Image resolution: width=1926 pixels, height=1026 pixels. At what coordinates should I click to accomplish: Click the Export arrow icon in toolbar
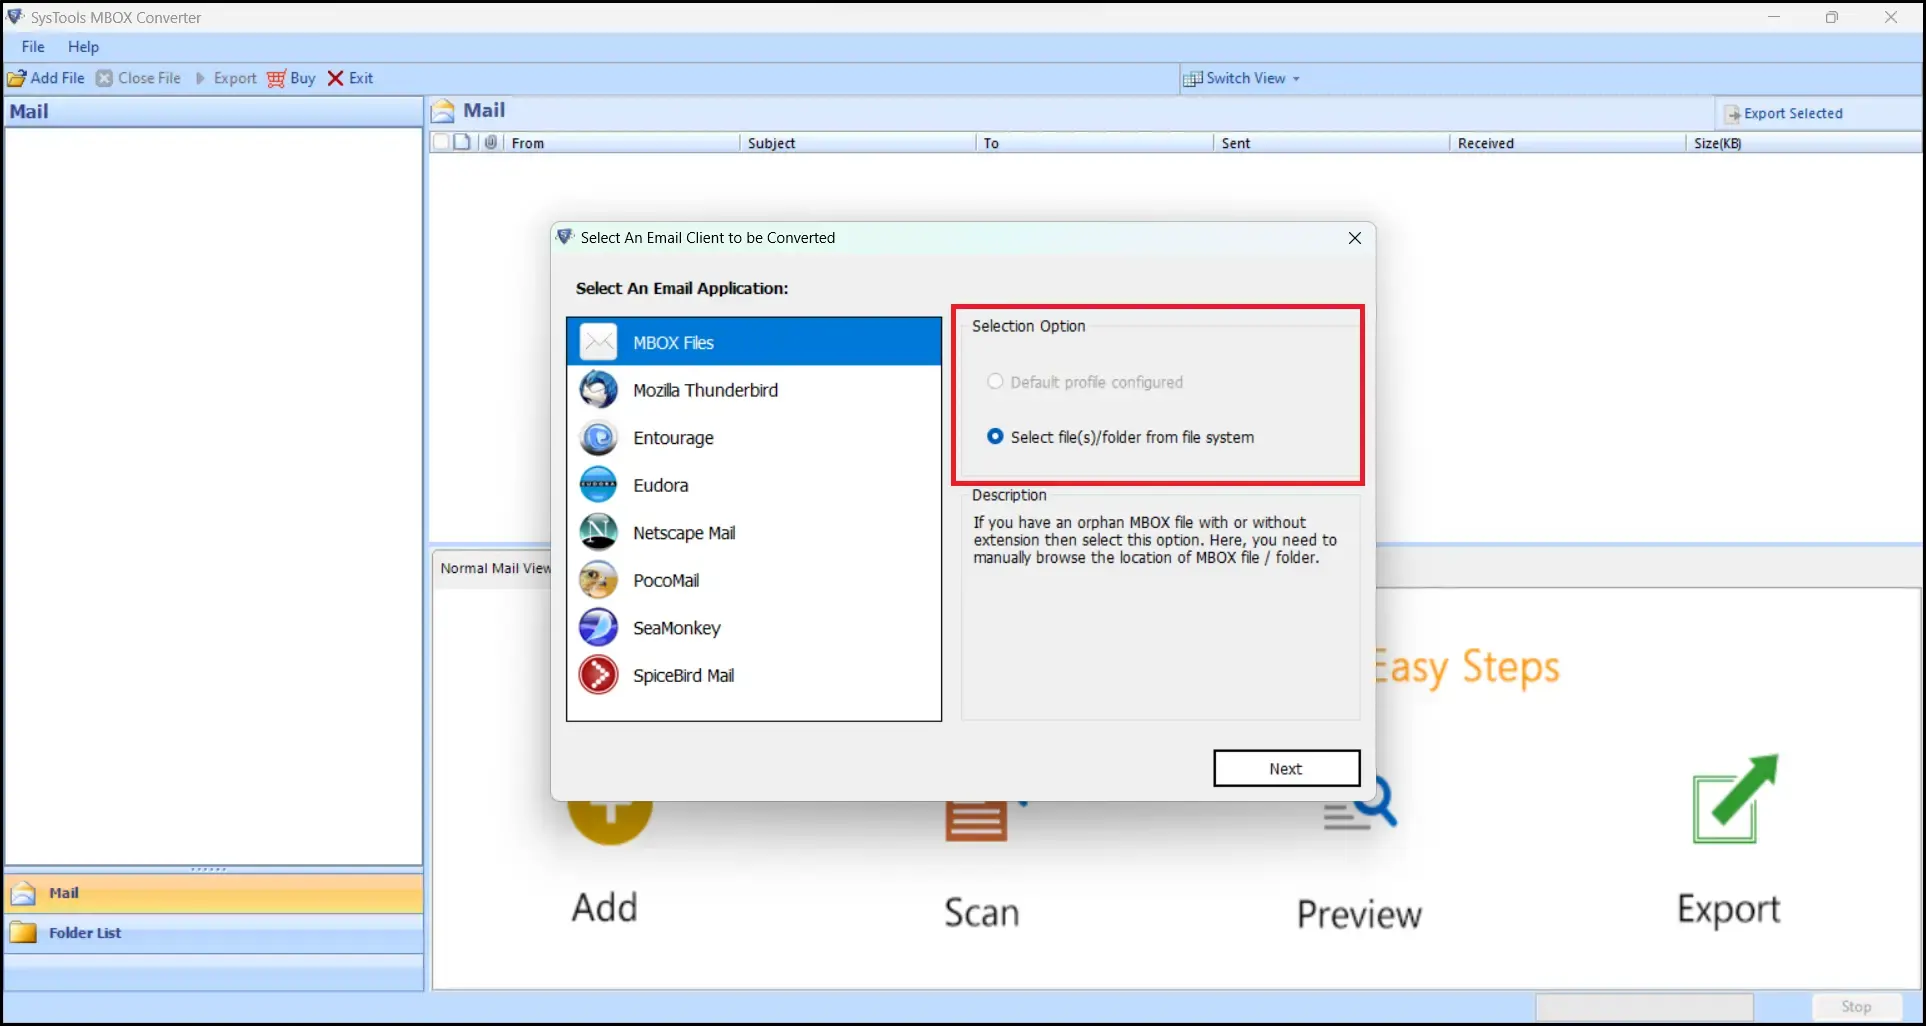coord(200,78)
